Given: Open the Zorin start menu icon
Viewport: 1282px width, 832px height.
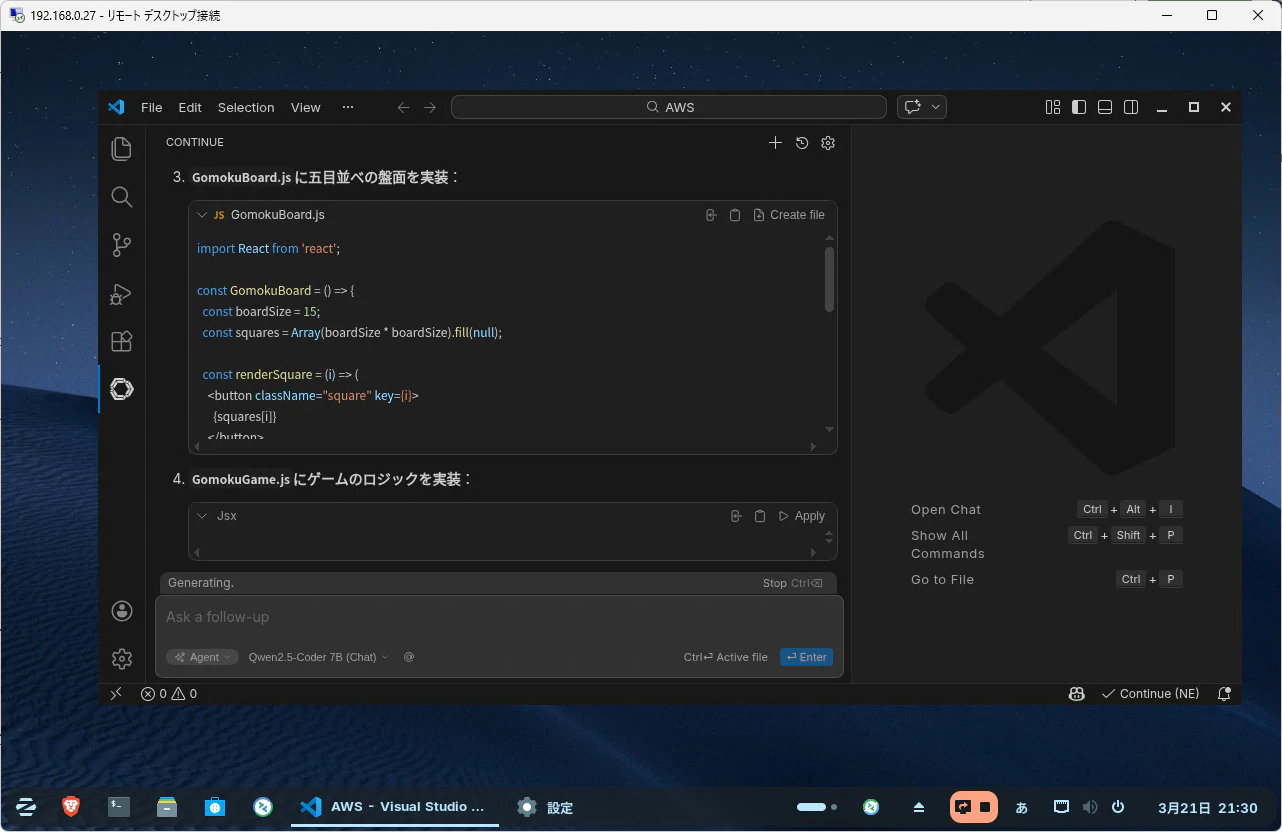Looking at the screenshot, I should point(26,806).
